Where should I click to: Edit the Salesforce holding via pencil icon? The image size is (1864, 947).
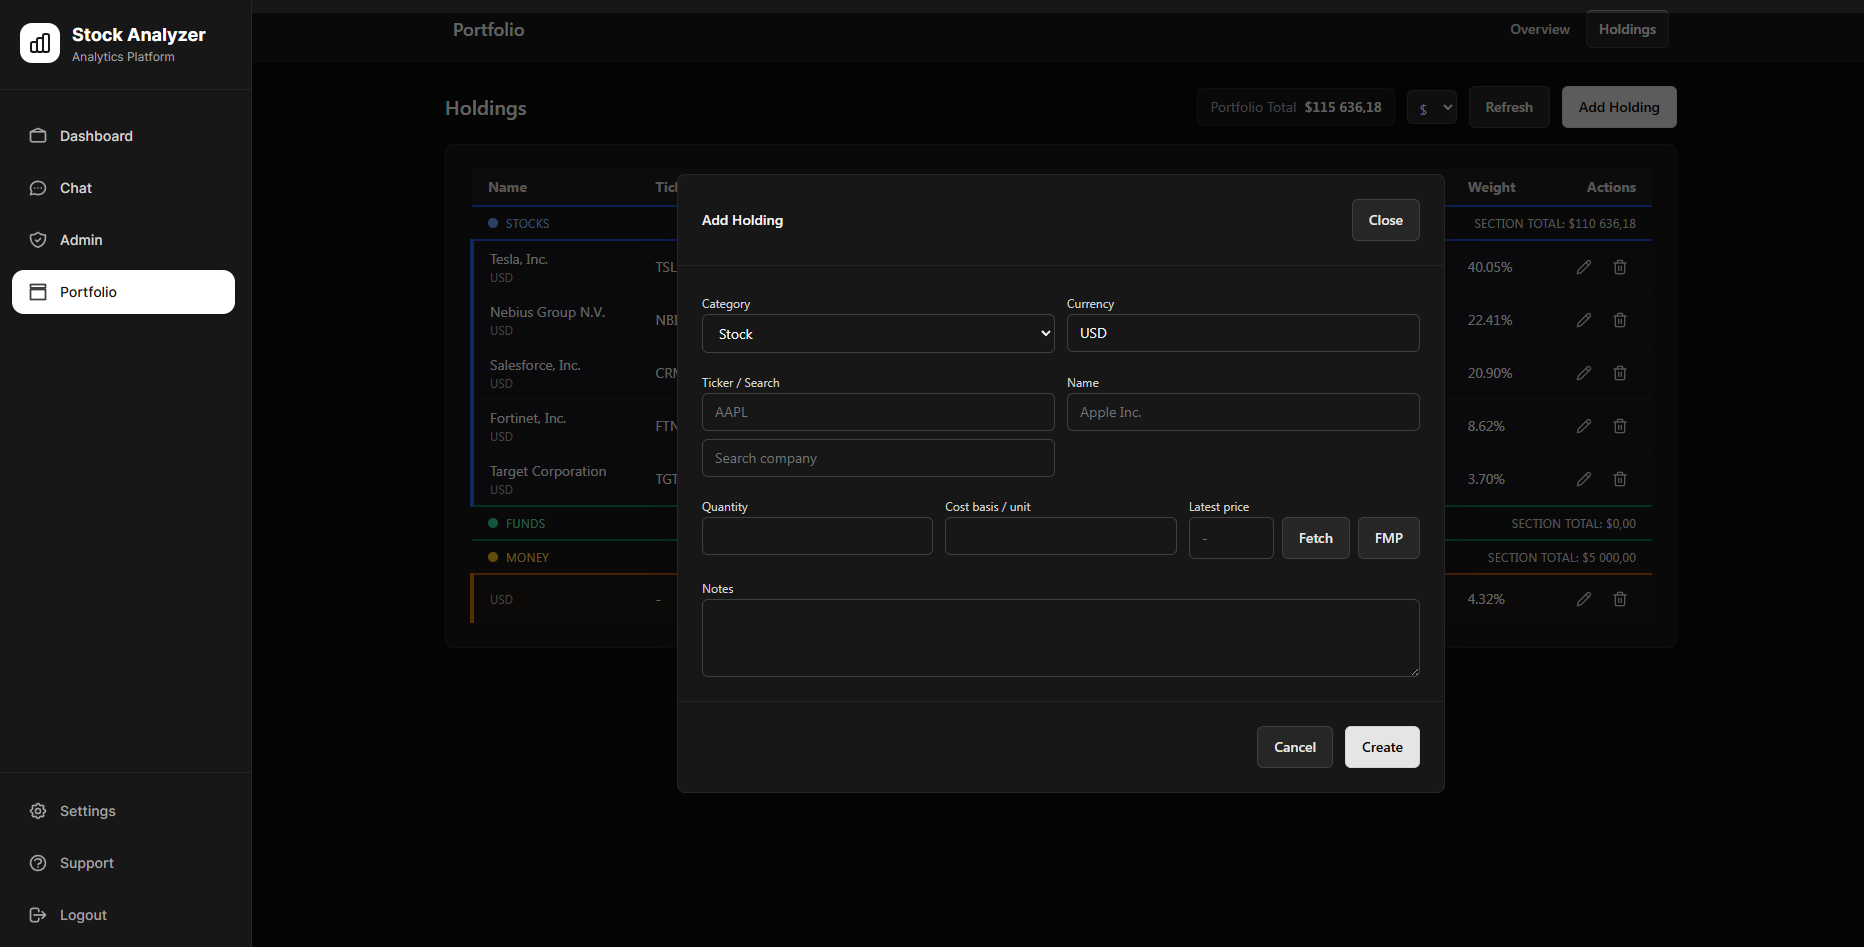(x=1583, y=372)
